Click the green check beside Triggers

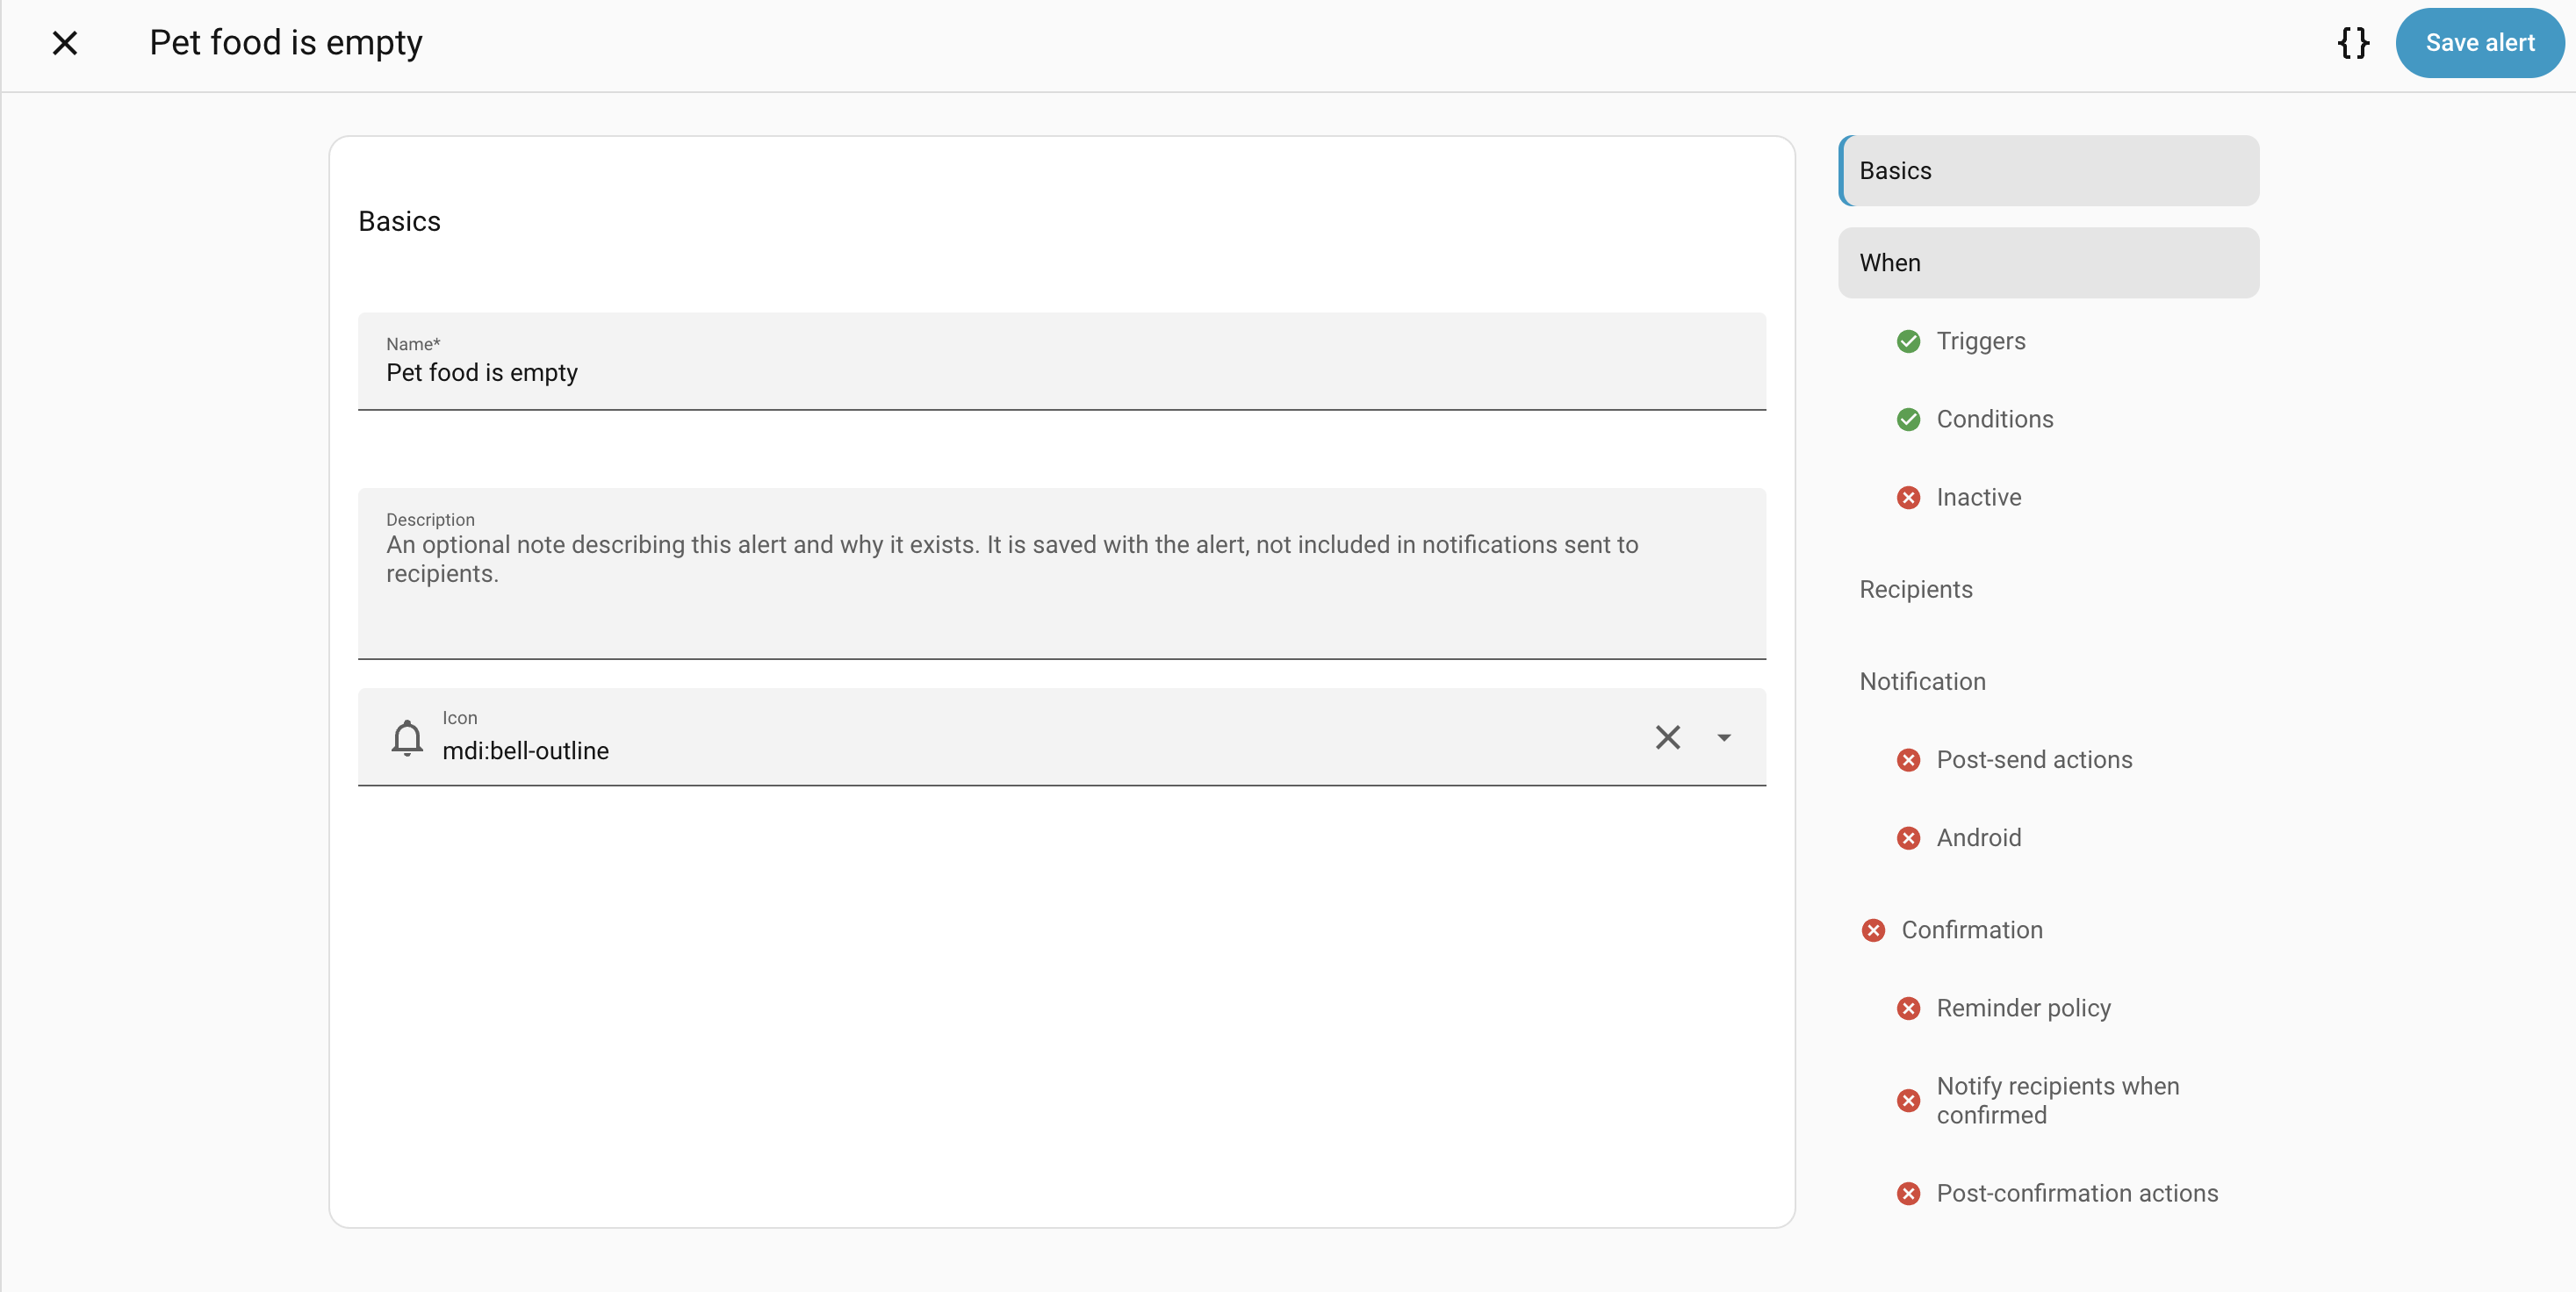pos(1908,341)
